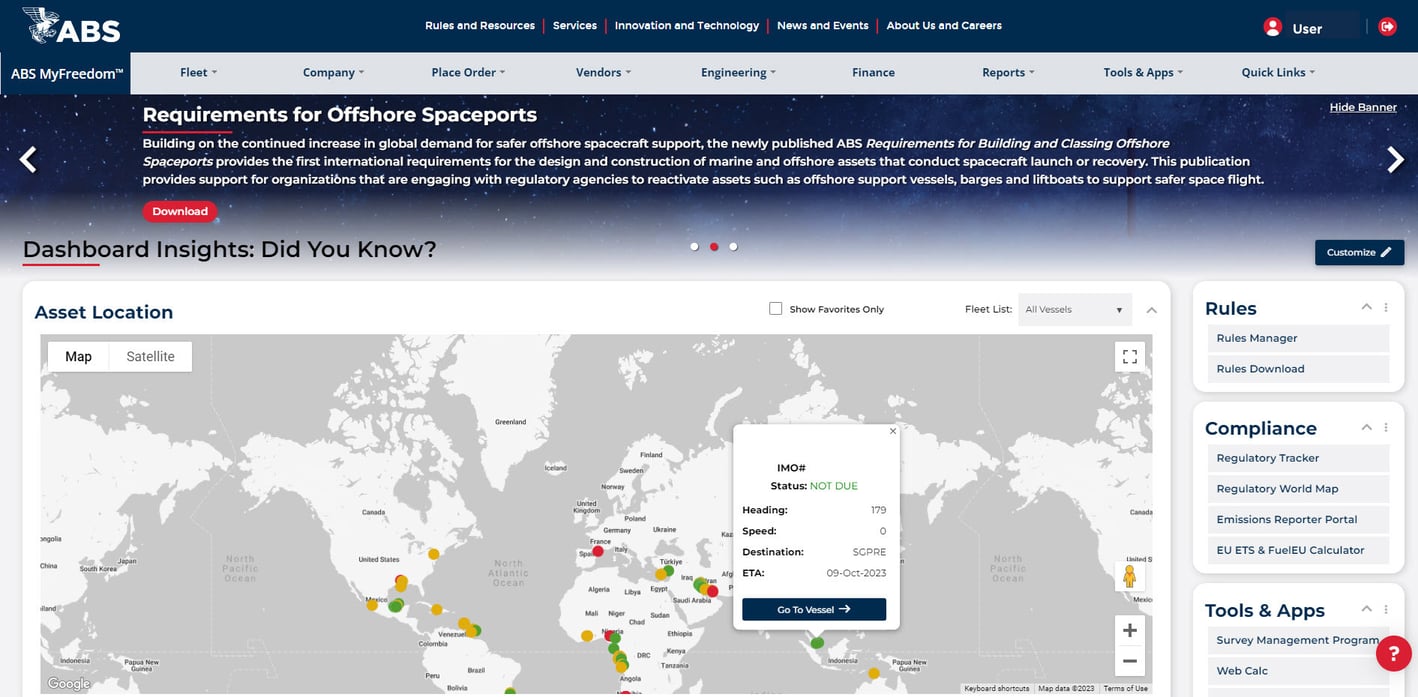
Task: Open Services top link
Action: click(x=575, y=26)
